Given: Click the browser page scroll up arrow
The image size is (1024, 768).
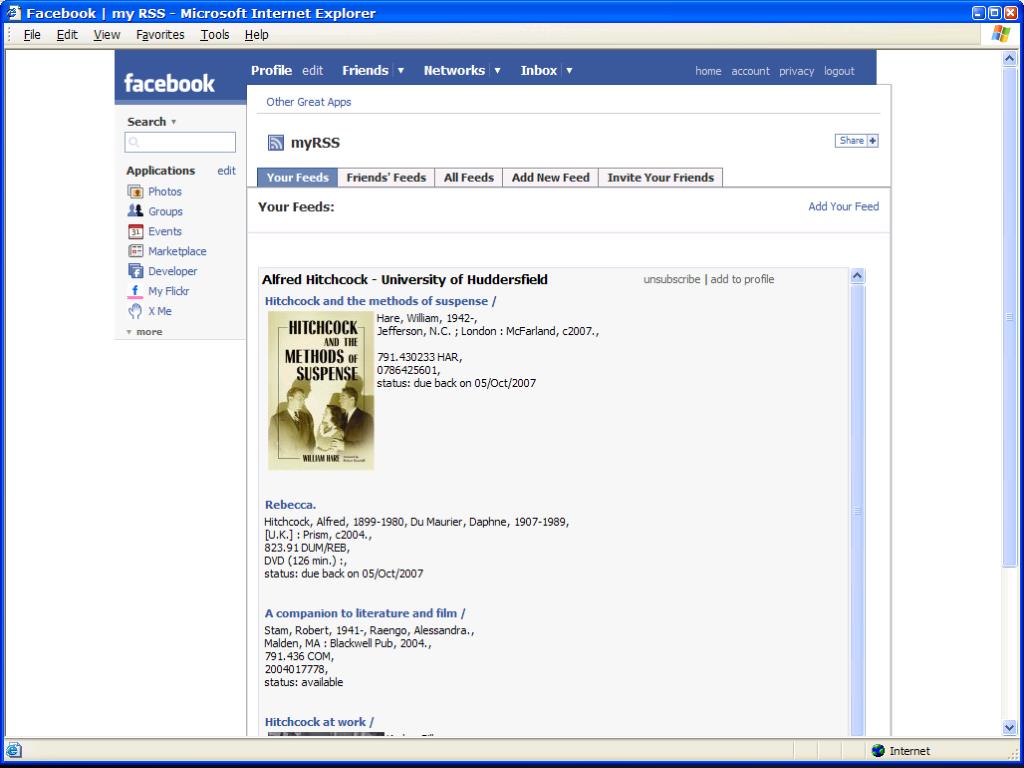Looking at the screenshot, I should (1009, 58).
